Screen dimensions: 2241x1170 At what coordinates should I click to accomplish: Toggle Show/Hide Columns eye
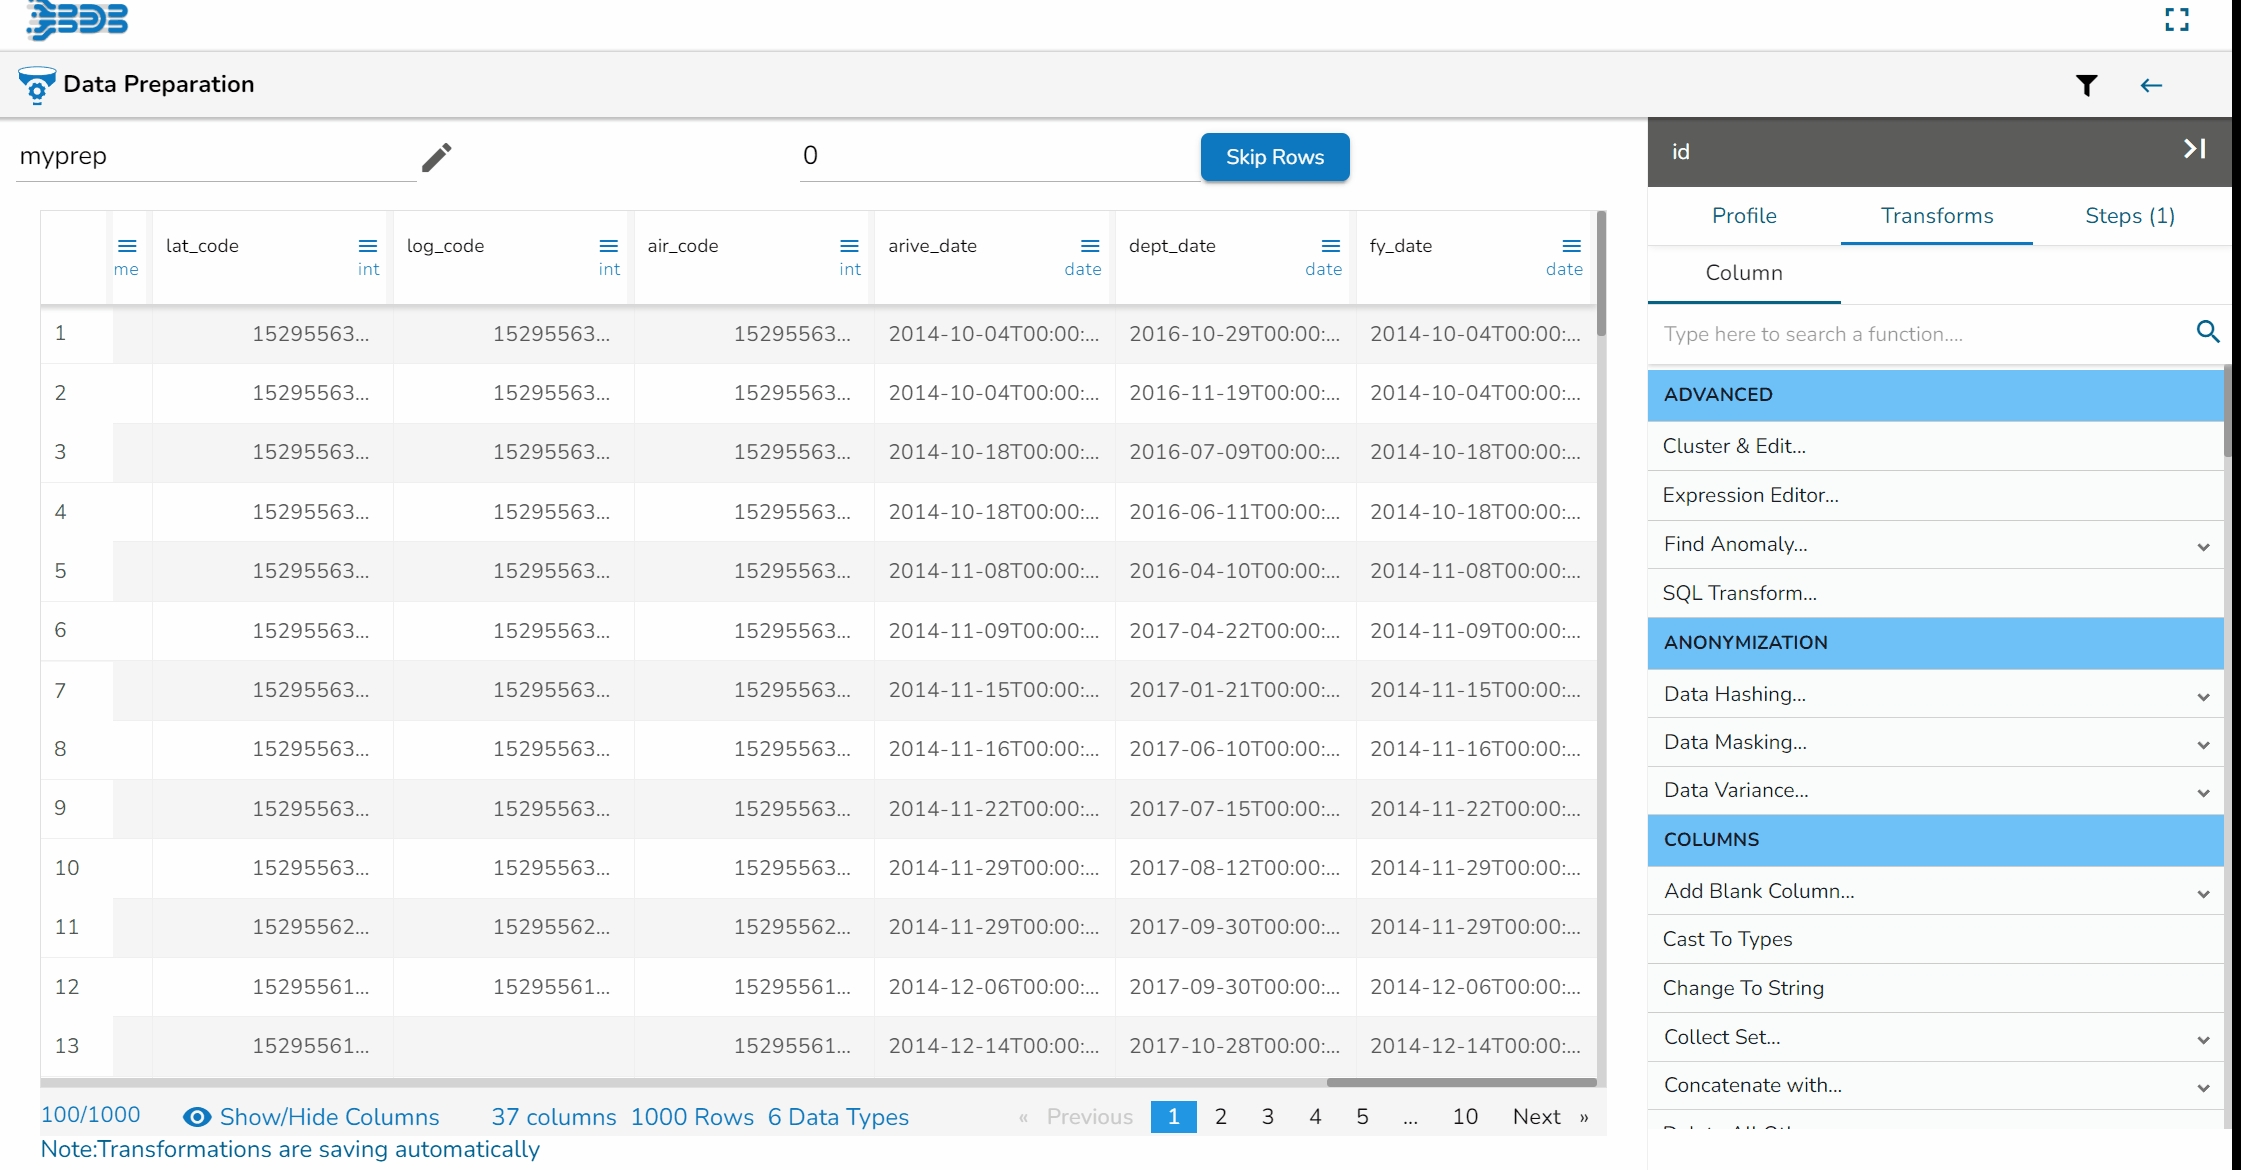[197, 1117]
